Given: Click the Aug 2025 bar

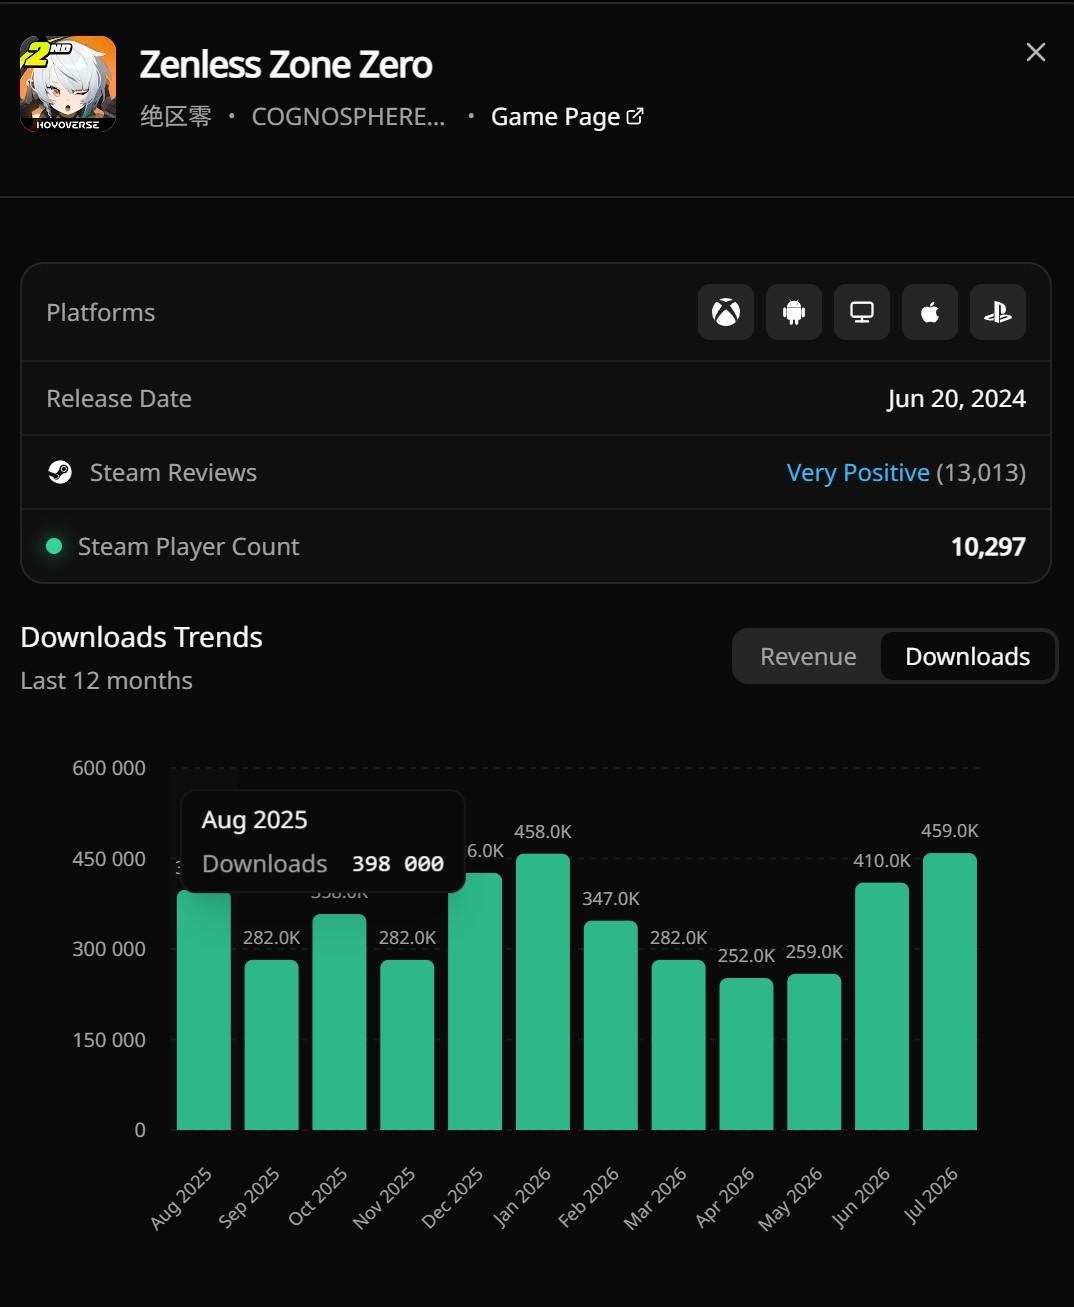Looking at the screenshot, I should pos(204,1010).
